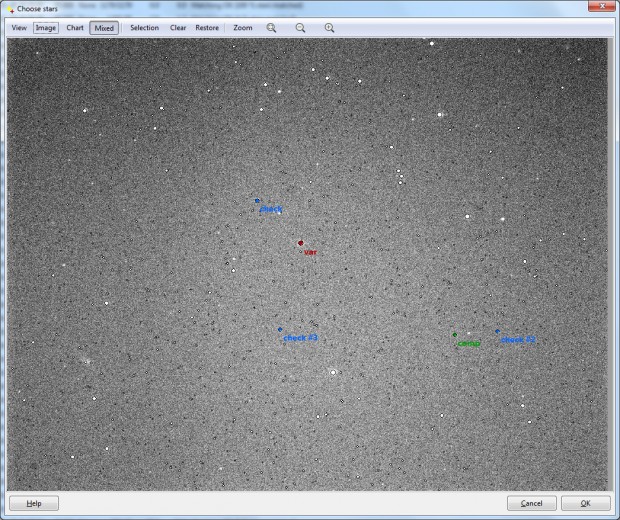Click the zoom-to-fit magnifier icon
Screen dimensions: 620x520
click(271, 28)
